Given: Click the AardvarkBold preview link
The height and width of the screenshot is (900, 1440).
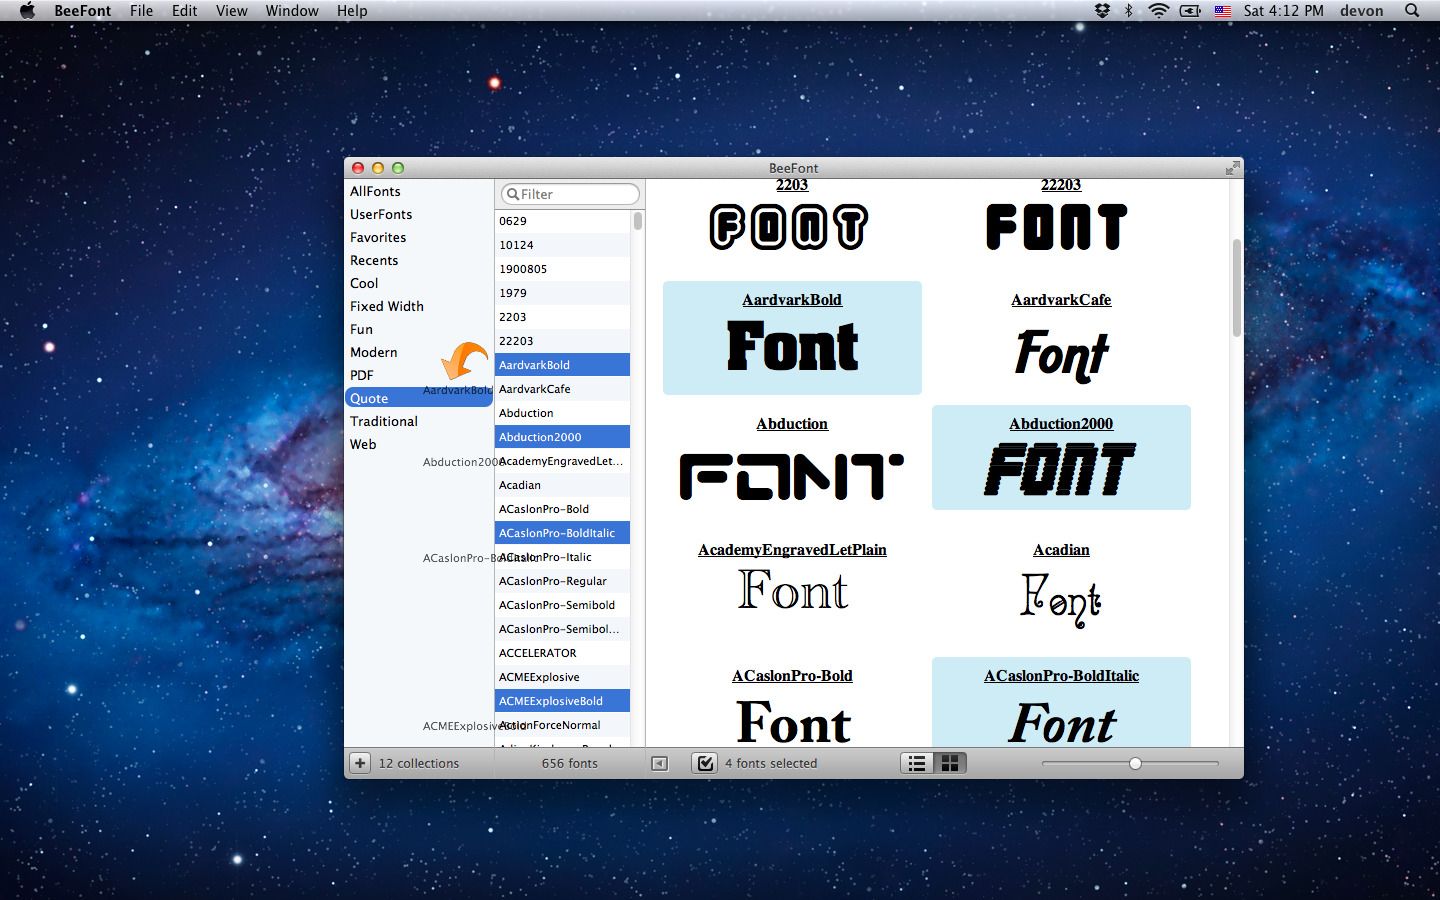Looking at the screenshot, I should point(791,299).
